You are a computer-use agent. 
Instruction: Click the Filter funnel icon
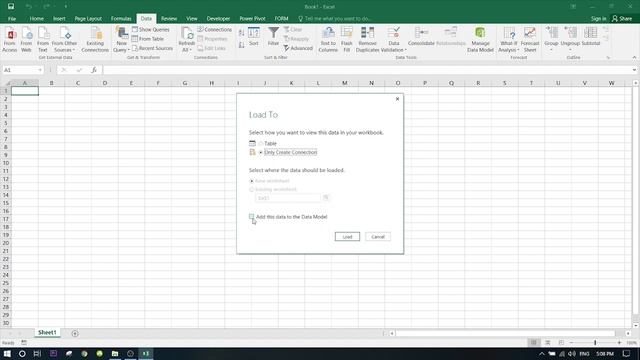click(273, 36)
